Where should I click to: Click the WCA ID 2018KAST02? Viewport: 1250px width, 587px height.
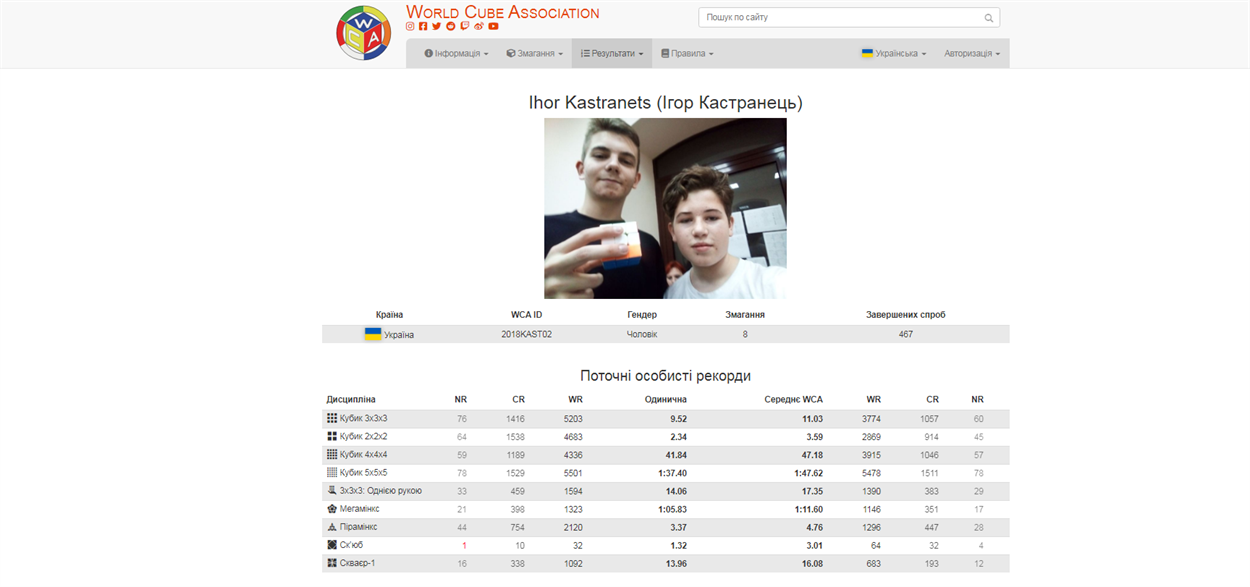pyautogui.click(x=526, y=334)
